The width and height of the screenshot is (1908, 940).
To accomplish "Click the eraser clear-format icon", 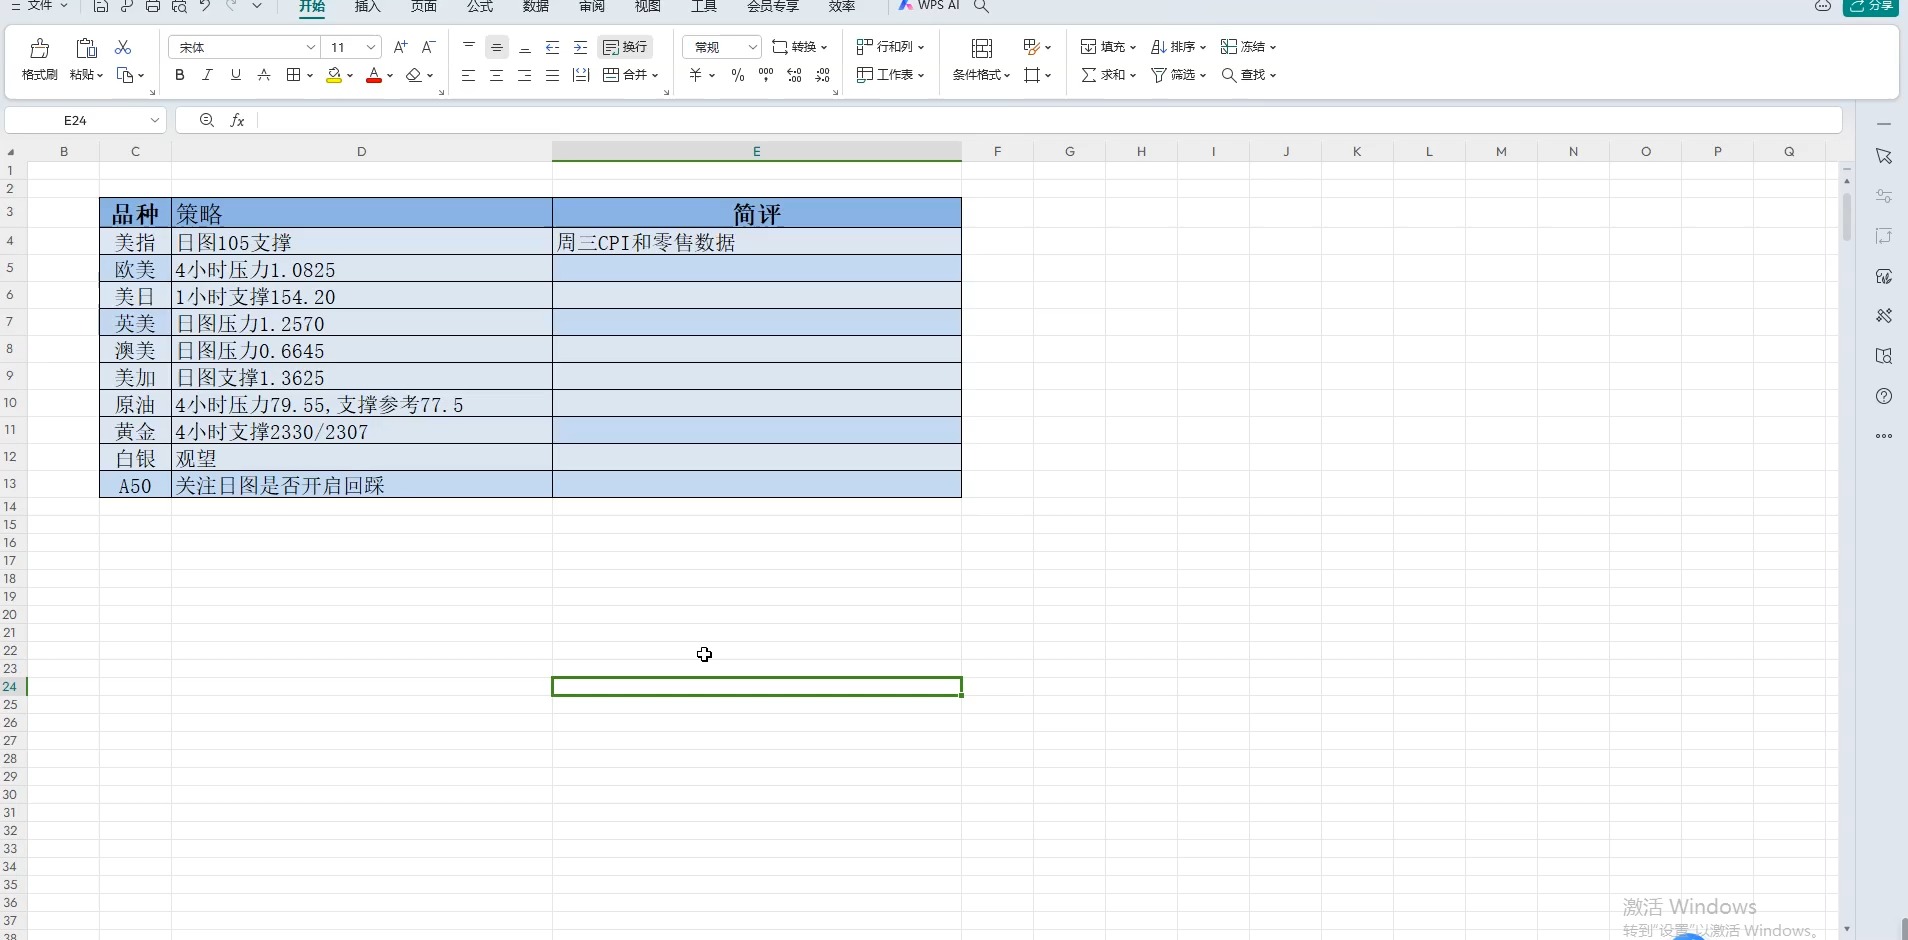I will pyautogui.click(x=414, y=75).
